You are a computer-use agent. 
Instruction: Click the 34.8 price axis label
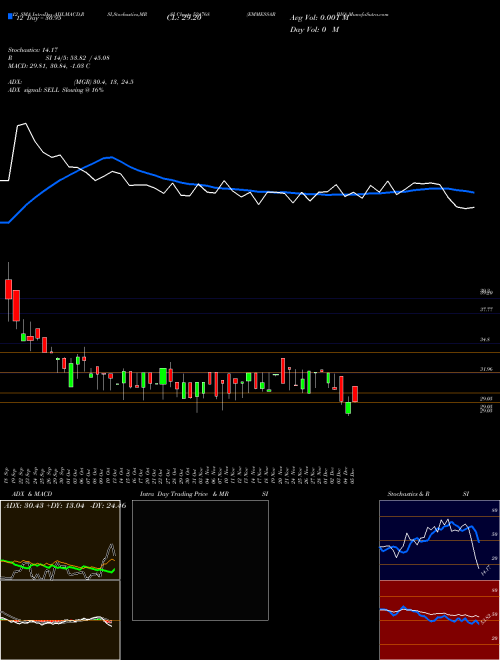485,339
